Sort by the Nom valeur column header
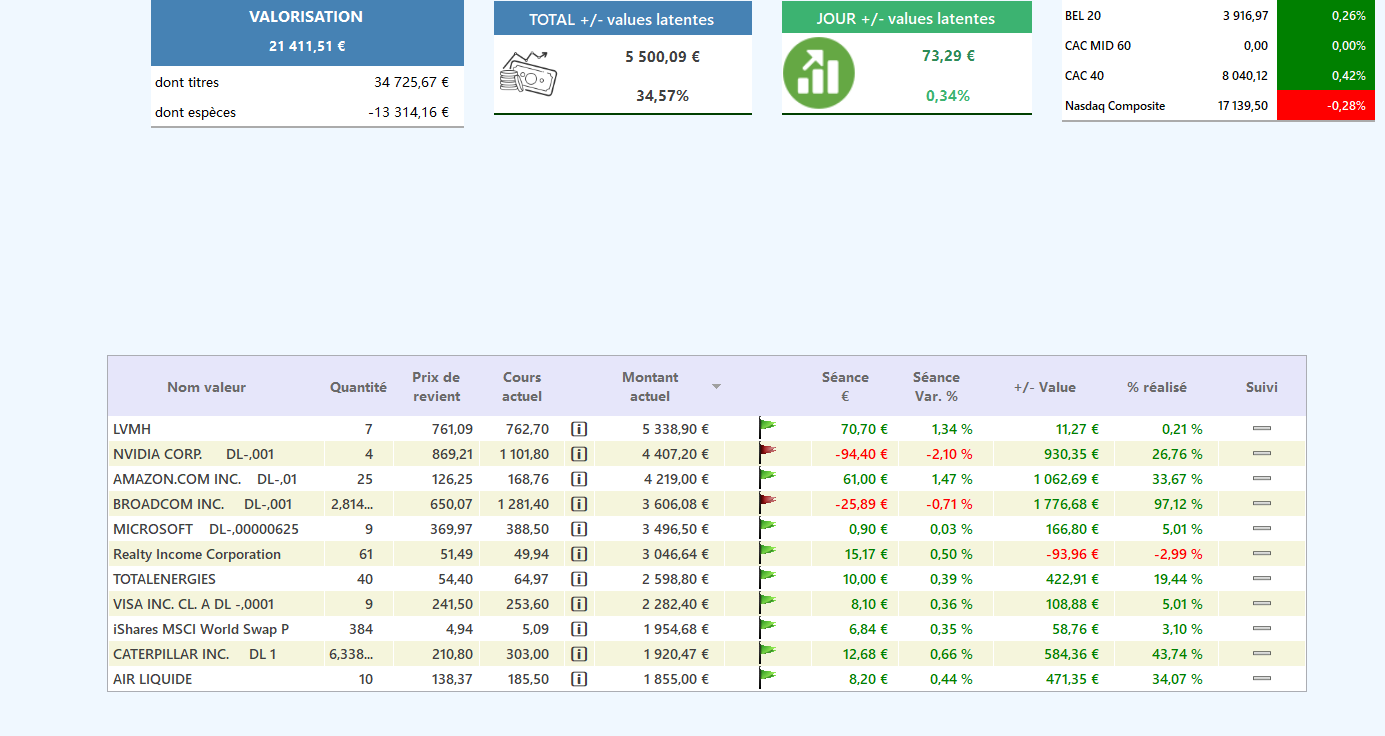The image size is (1385, 736). coord(206,387)
